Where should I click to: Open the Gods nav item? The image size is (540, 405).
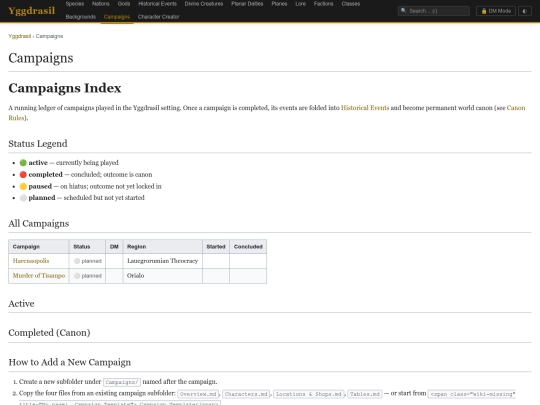pyautogui.click(x=124, y=4)
